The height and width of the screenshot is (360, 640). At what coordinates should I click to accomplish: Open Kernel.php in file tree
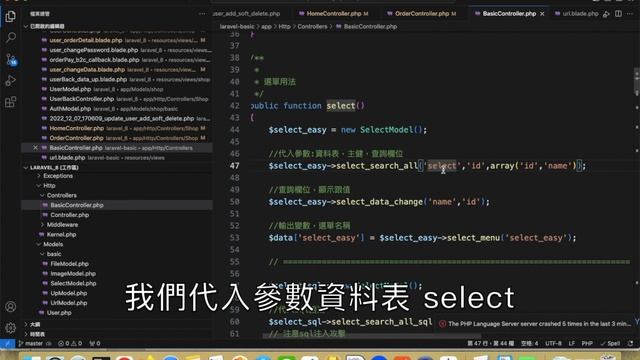pos(61,235)
